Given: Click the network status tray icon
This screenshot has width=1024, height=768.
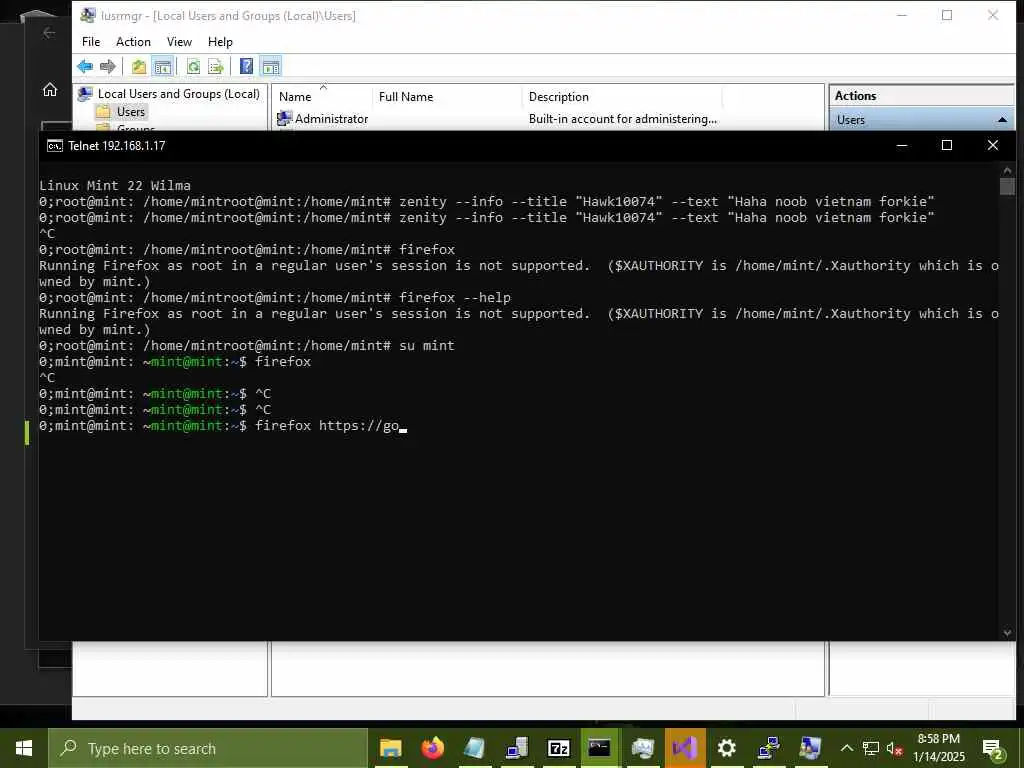Looking at the screenshot, I should click(x=871, y=748).
